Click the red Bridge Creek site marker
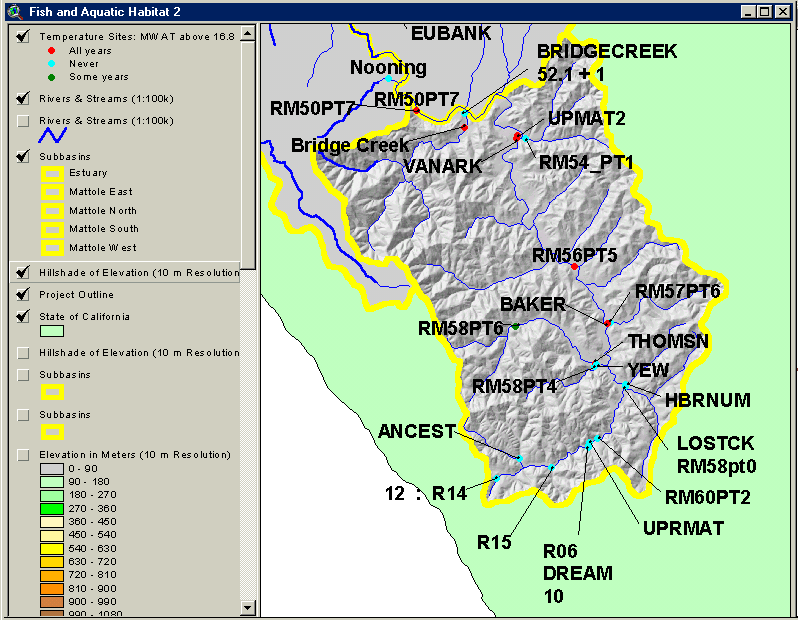Screen dimensions: 798x620 464,128
